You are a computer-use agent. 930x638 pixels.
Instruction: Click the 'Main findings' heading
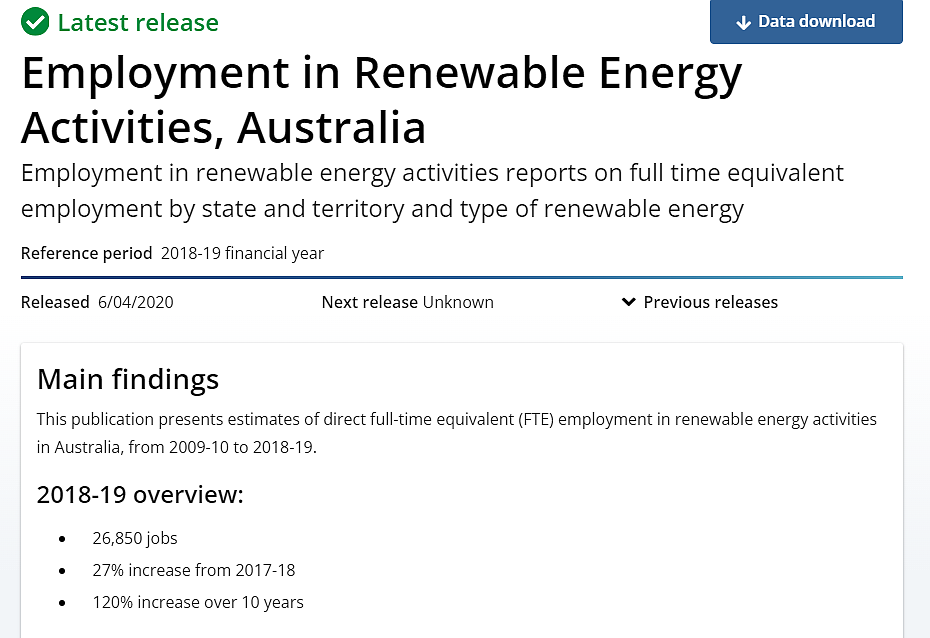128,379
